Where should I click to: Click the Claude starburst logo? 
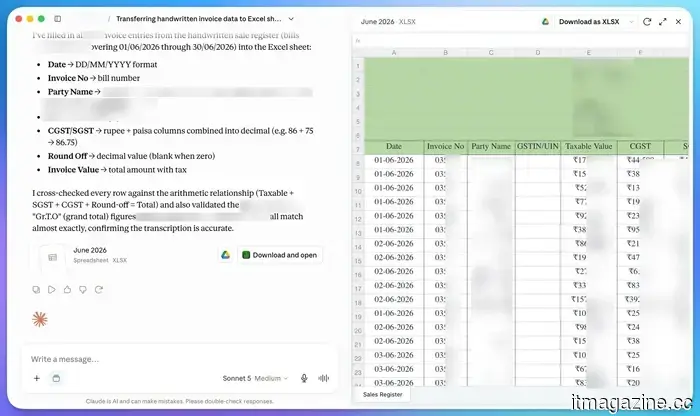tap(40, 320)
